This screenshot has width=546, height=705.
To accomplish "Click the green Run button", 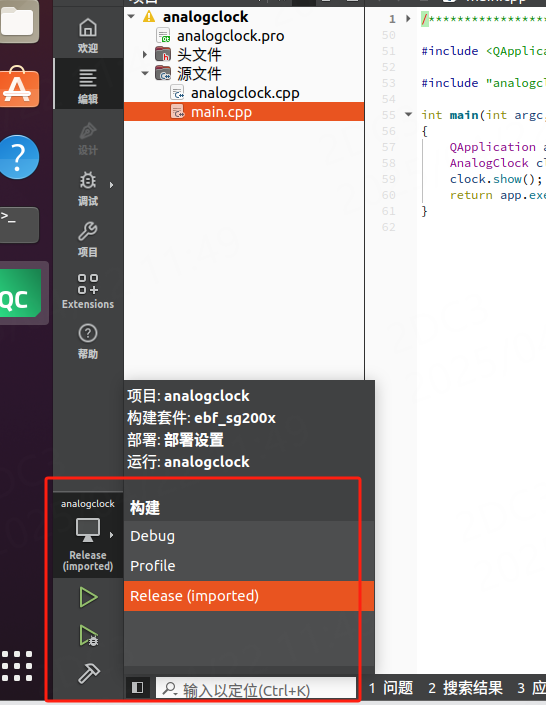I will pyautogui.click(x=88, y=597).
